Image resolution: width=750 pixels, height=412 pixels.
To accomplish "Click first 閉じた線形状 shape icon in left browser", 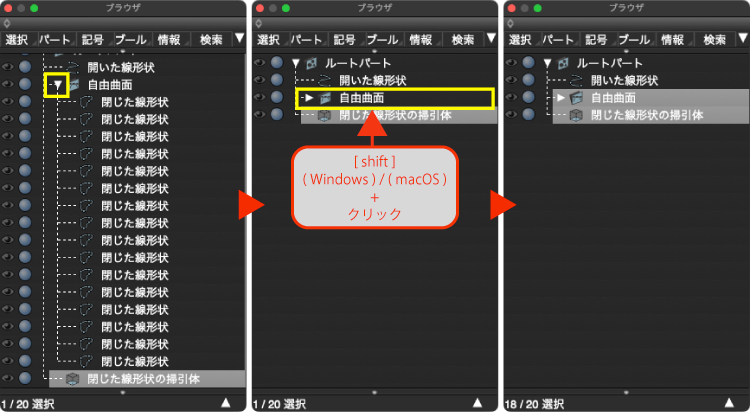I will [86, 102].
